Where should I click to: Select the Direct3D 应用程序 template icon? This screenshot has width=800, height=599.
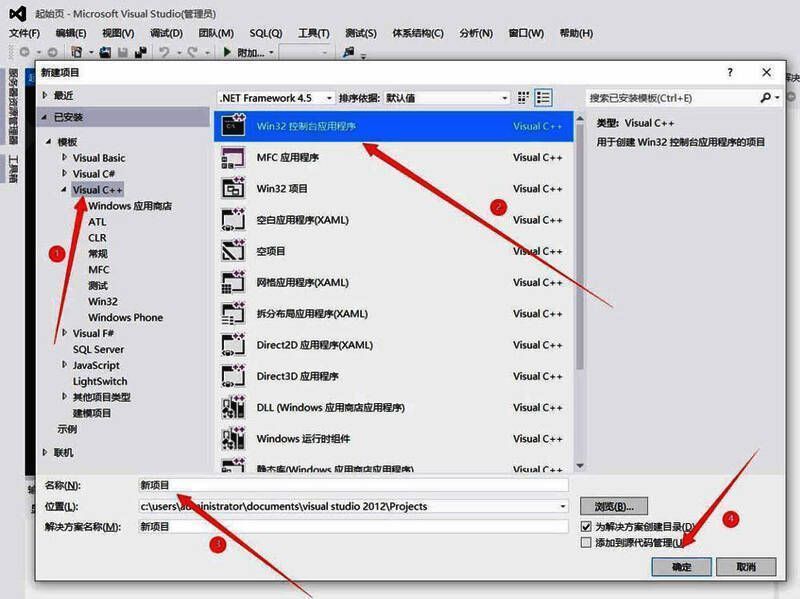(232, 375)
